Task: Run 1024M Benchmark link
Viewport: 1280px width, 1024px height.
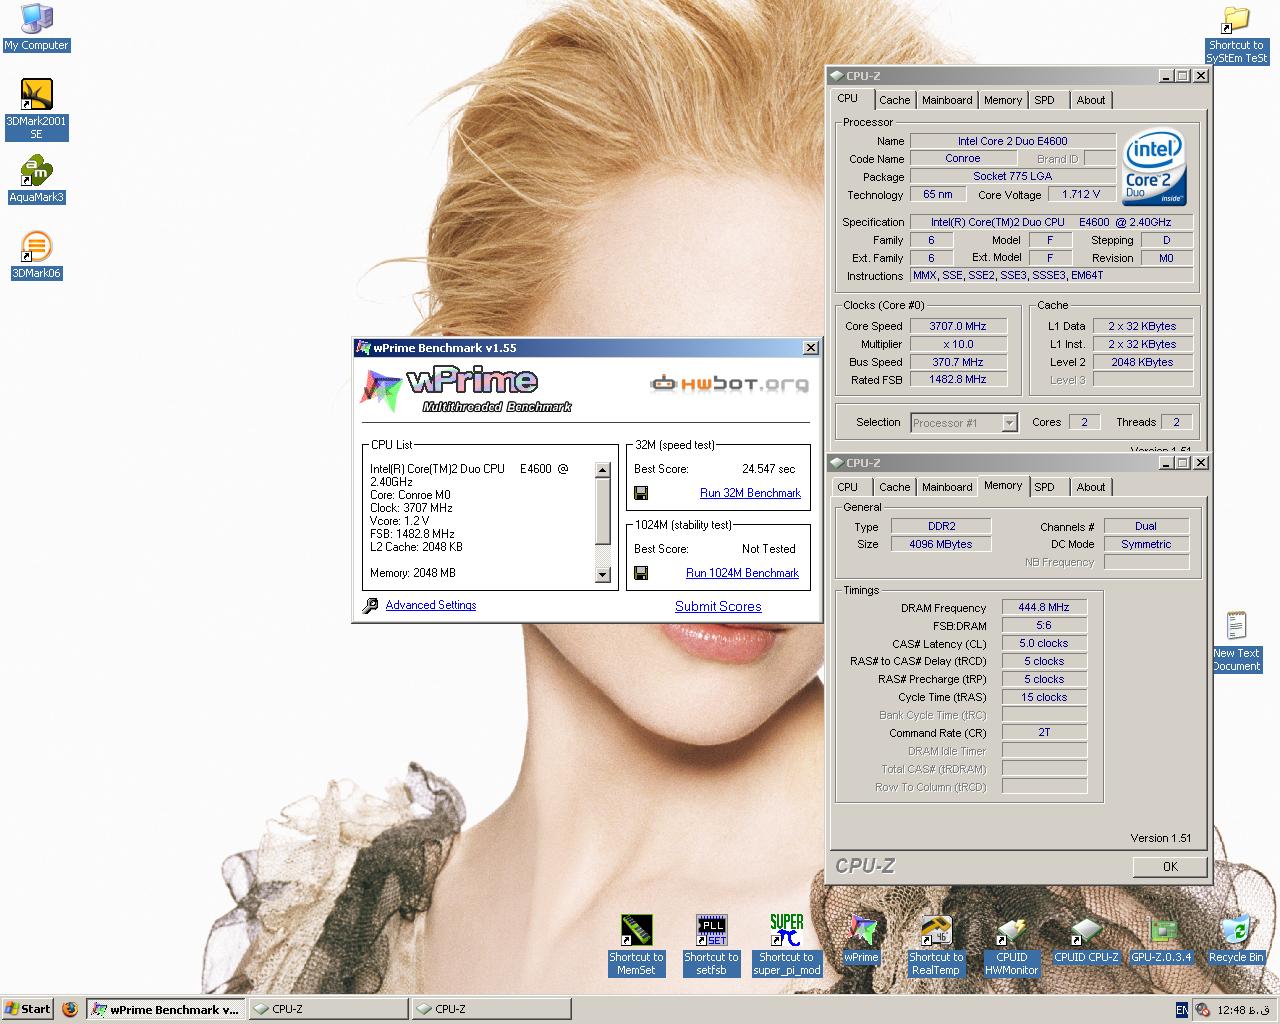Action: (x=742, y=573)
